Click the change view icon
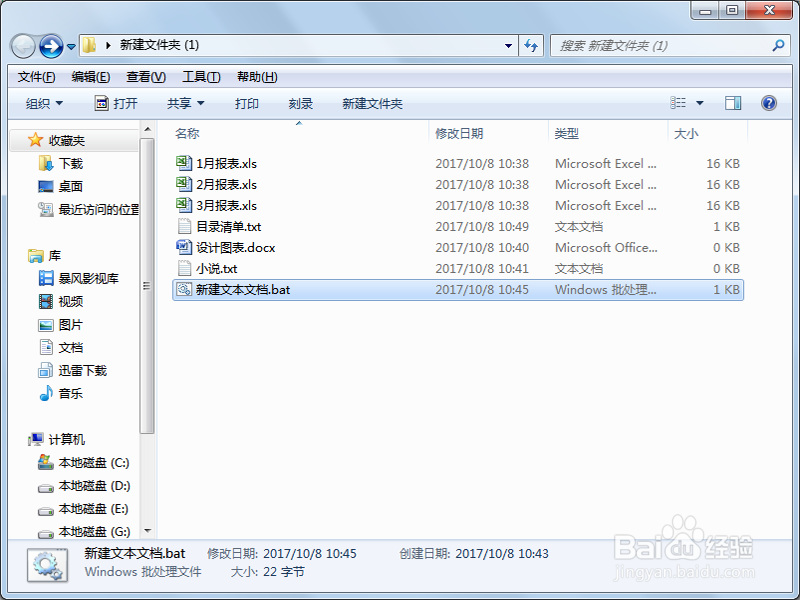Image resolution: width=800 pixels, height=600 pixels. tap(678, 103)
